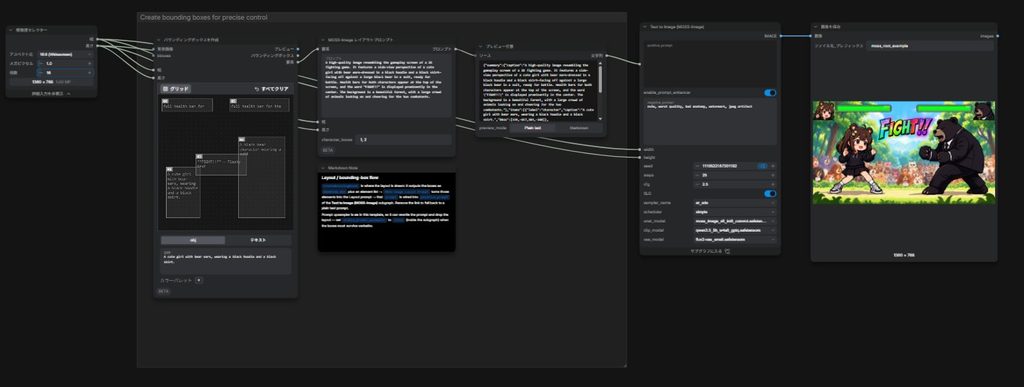
Task: Open the aspect ratio 16:9 (Widescreen) dropdown
Action: tap(65, 54)
